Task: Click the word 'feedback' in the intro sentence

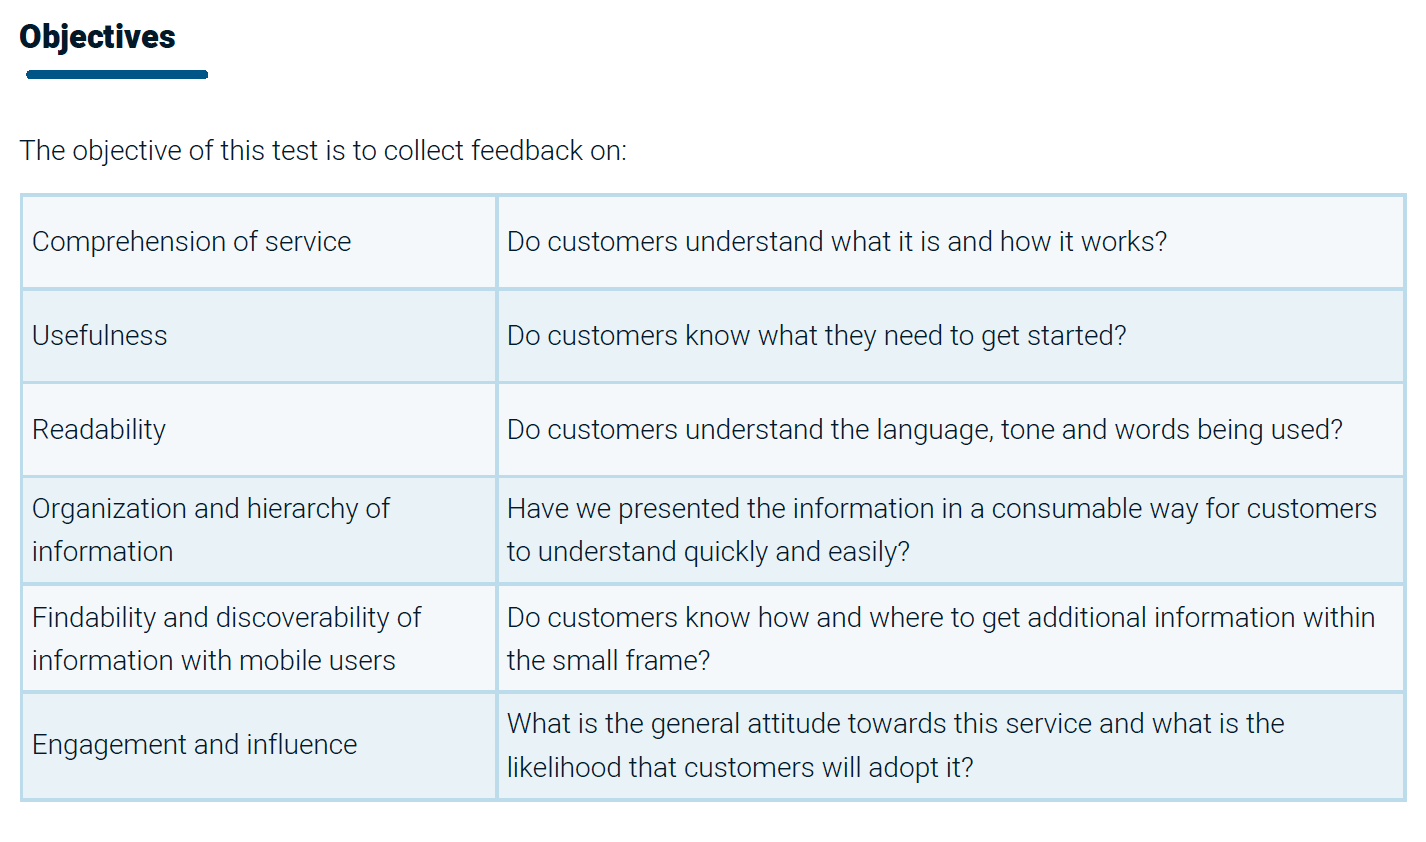Action: click(x=527, y=151)
